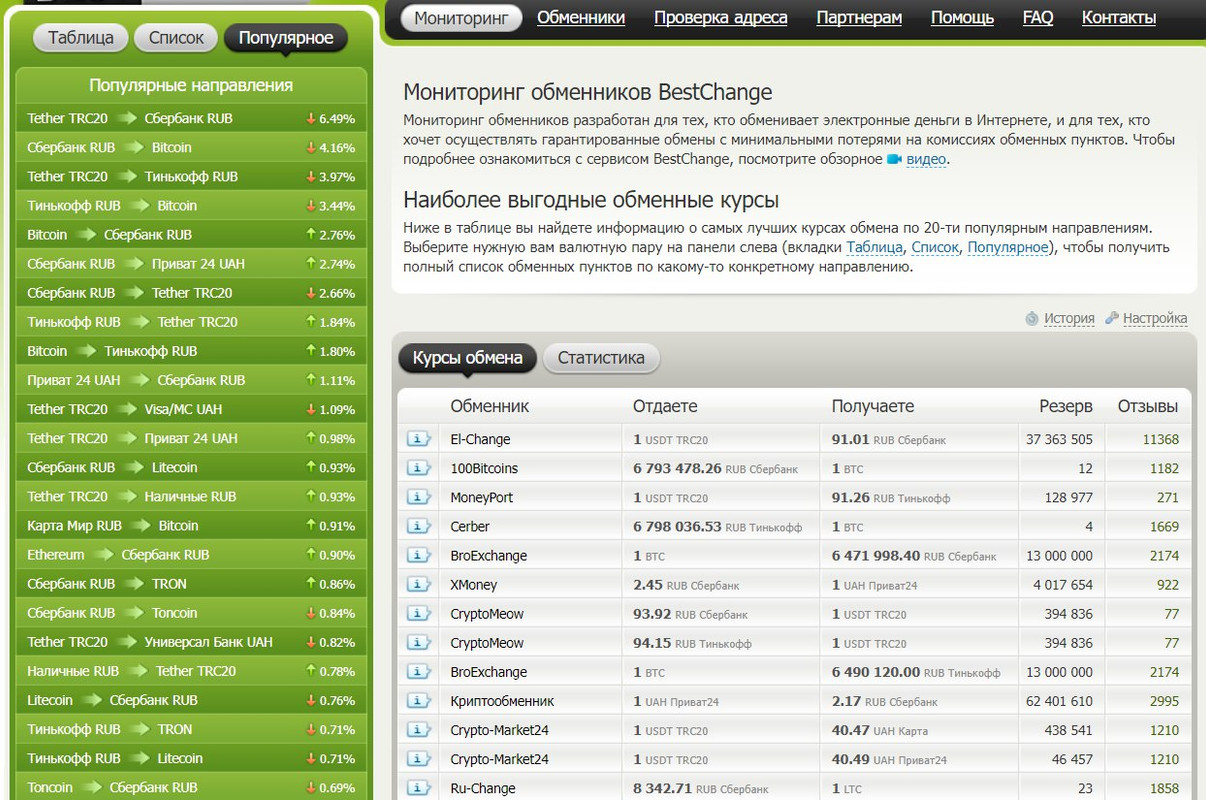Open info icon for Cerber exchanger
This screenshot has width=1206, height=800.
418,526
